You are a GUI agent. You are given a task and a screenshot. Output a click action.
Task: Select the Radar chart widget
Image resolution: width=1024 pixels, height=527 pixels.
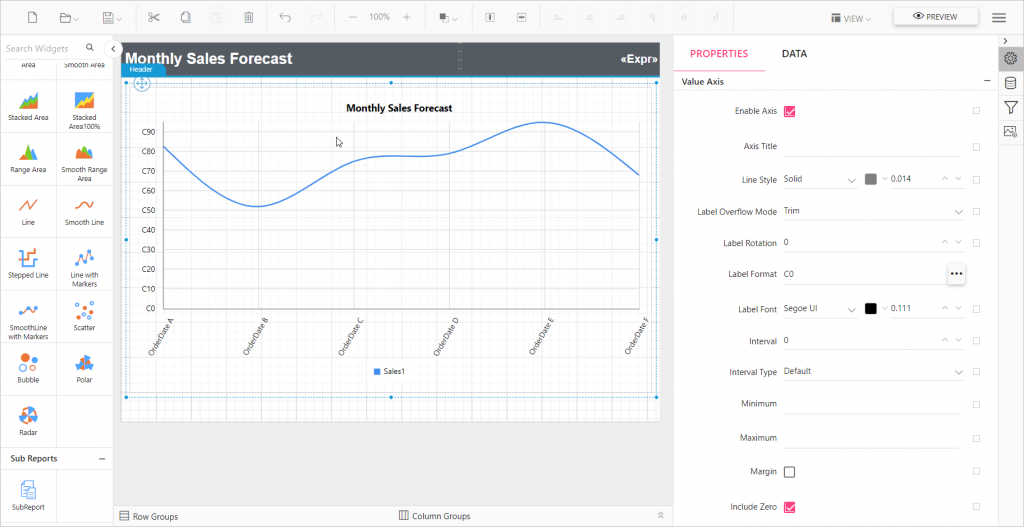click(28, 421)
